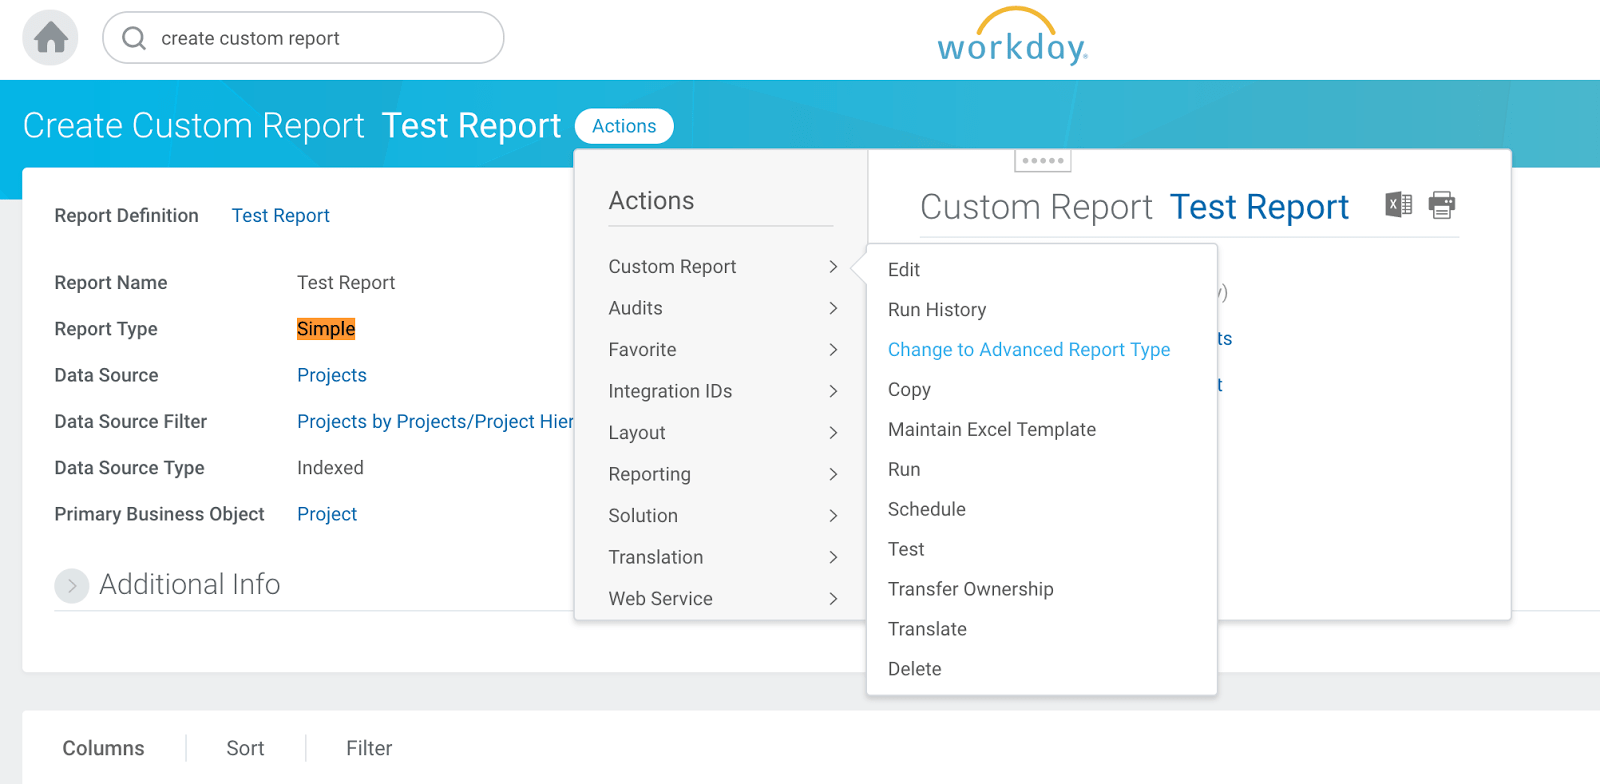Click the Actions button
Image resolution: width=1600 pixels, height=784 pixels.
pyautogui.click(x=624, y=126)
